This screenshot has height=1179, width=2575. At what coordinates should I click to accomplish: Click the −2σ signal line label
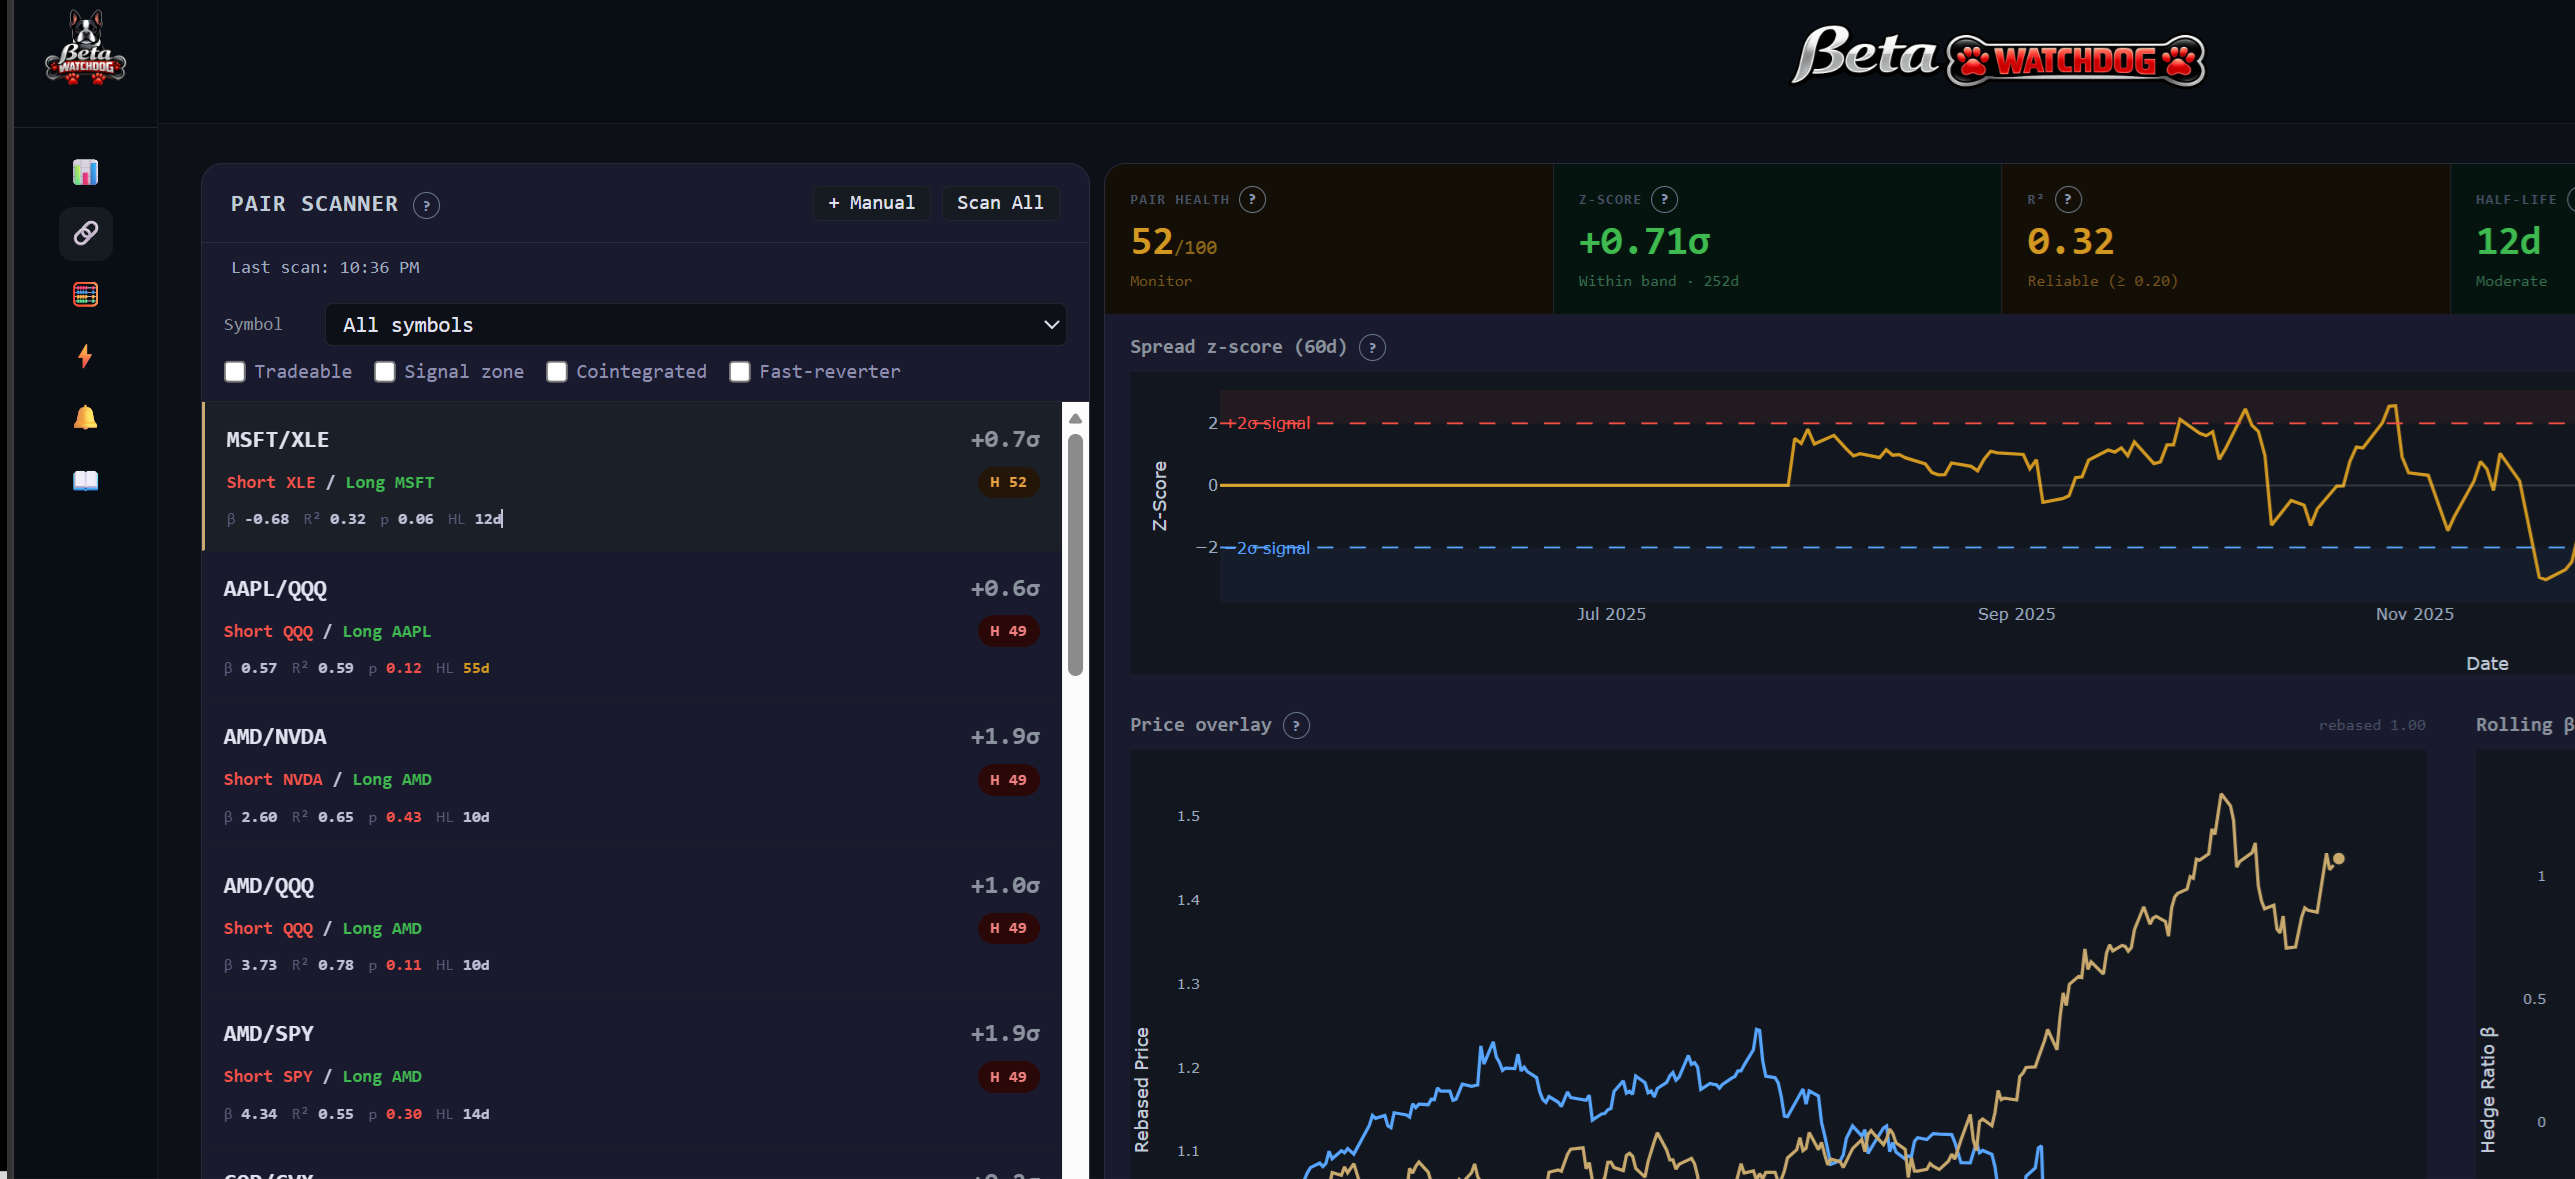[1267, 548]
